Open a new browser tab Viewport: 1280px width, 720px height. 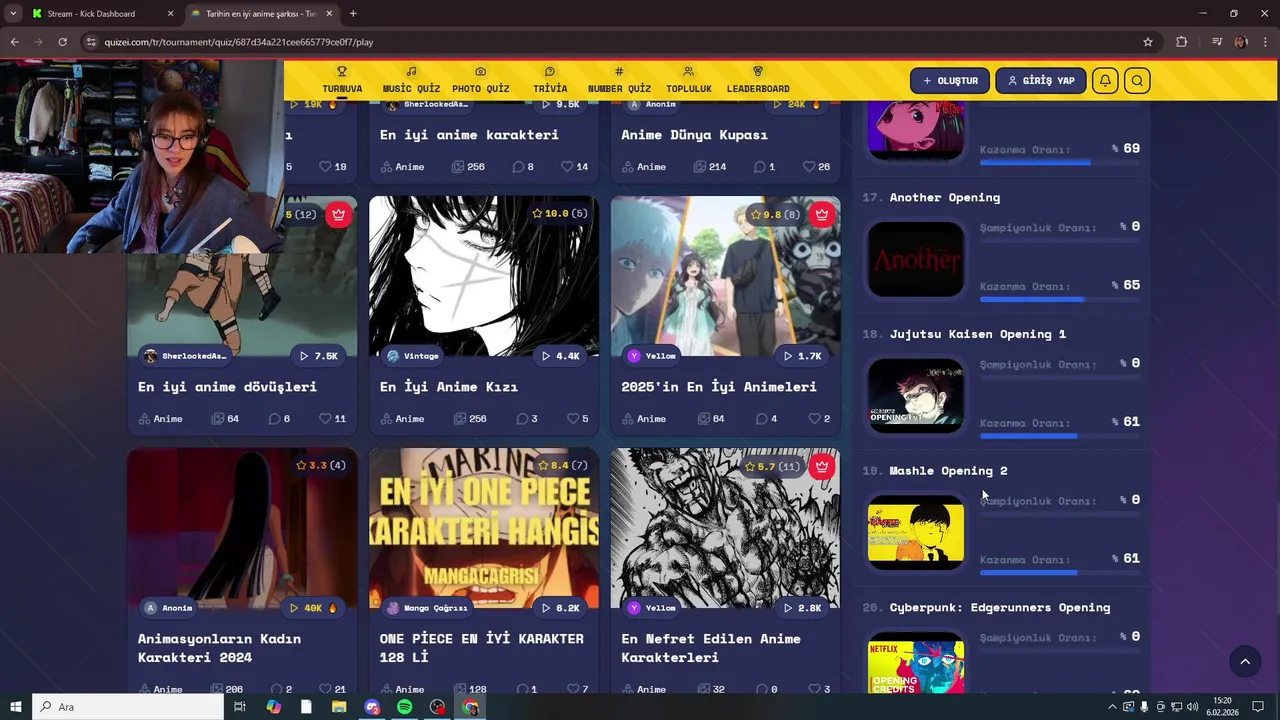tap(353, 14)
